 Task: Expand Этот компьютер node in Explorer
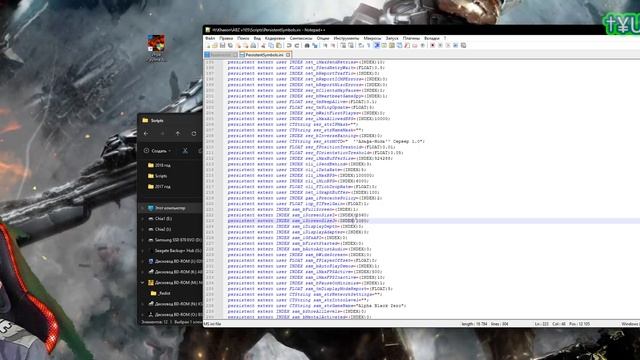click(x=142, y=208)
